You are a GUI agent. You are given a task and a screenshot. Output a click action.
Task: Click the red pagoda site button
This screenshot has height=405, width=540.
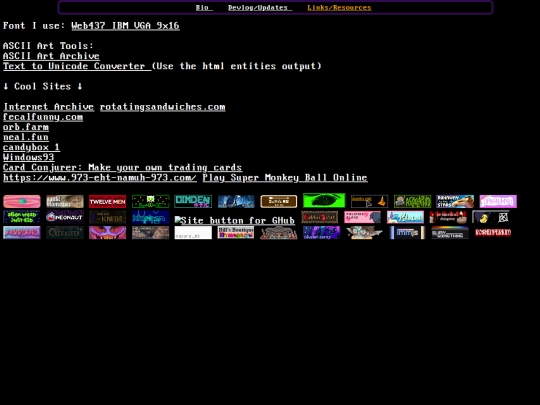point(279,232)
